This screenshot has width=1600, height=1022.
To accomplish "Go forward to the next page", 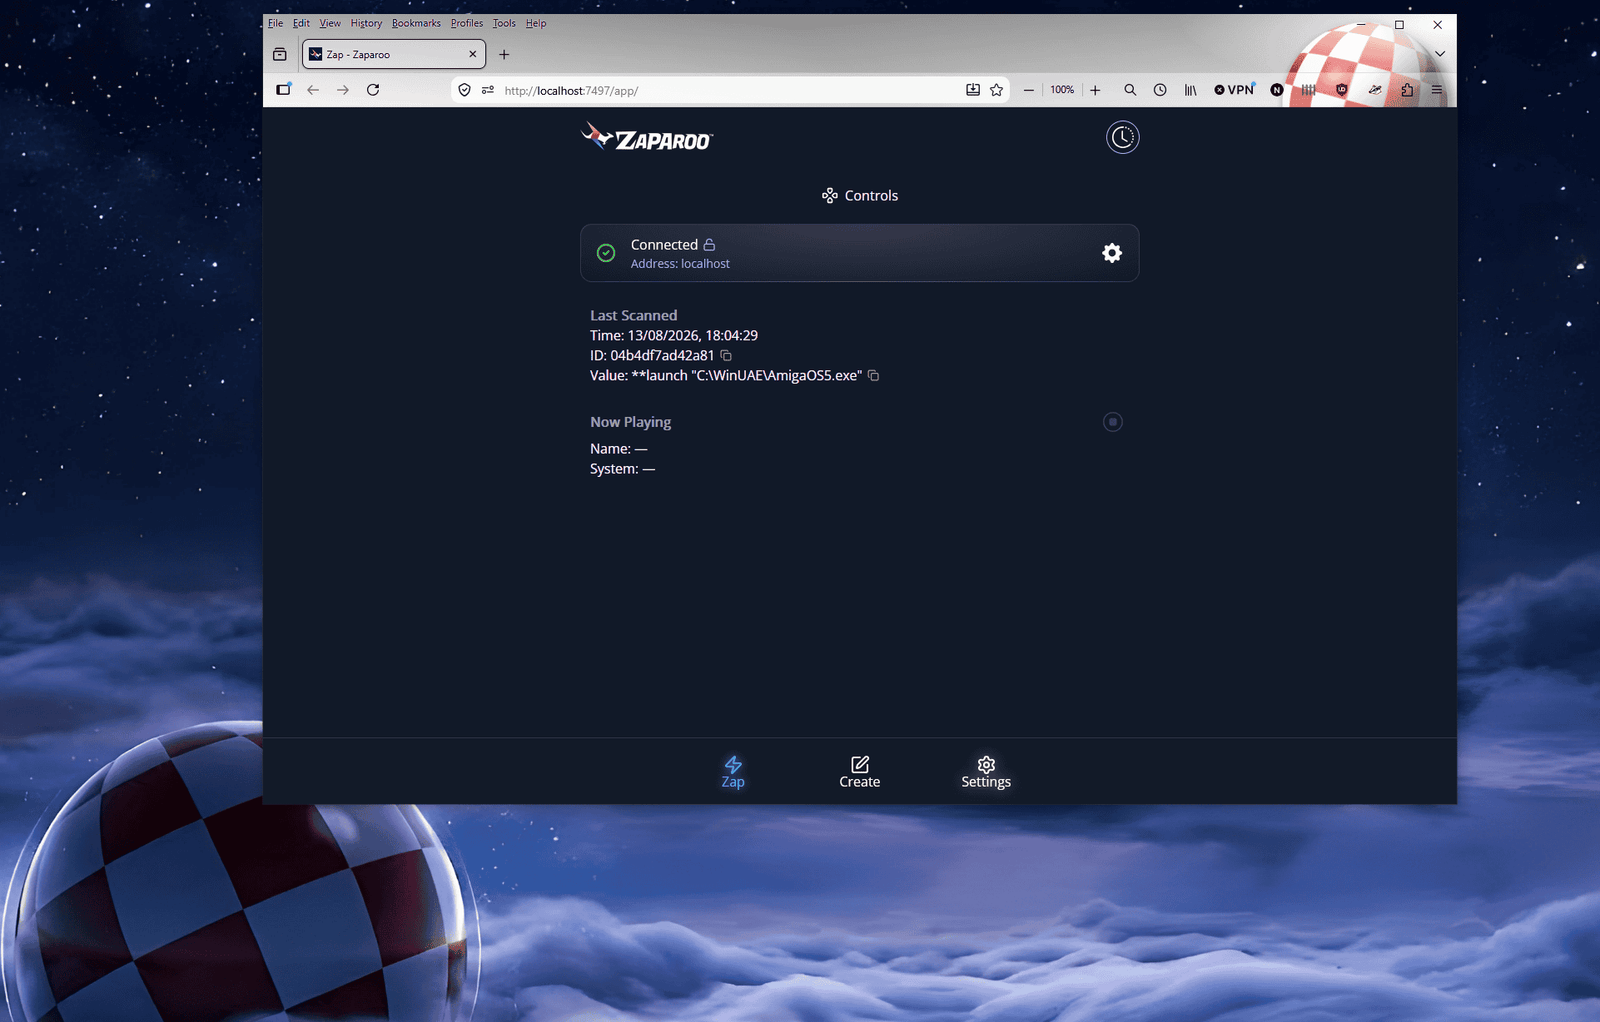I will coord(343,90).
